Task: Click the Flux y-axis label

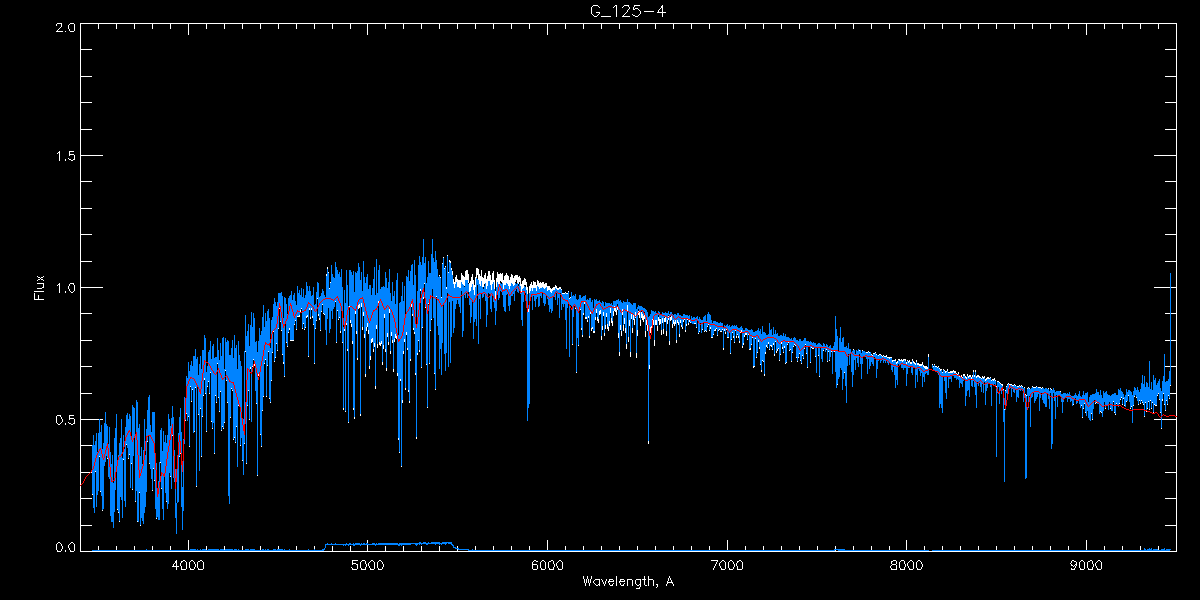Action: (x=40, y=287)
